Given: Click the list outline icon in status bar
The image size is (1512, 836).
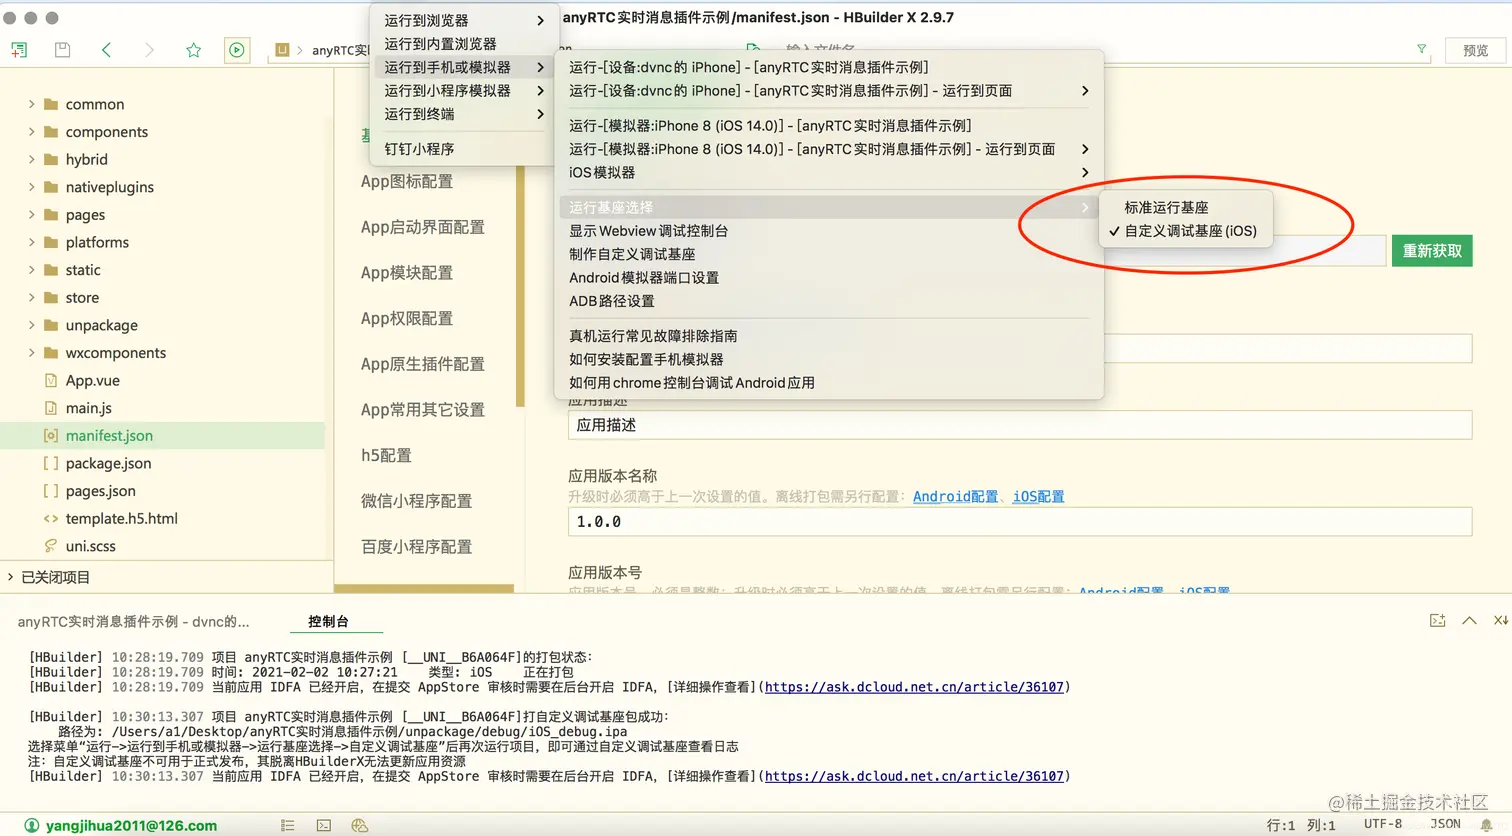Looking at the screenshot, I should click(x=287, y=825).
